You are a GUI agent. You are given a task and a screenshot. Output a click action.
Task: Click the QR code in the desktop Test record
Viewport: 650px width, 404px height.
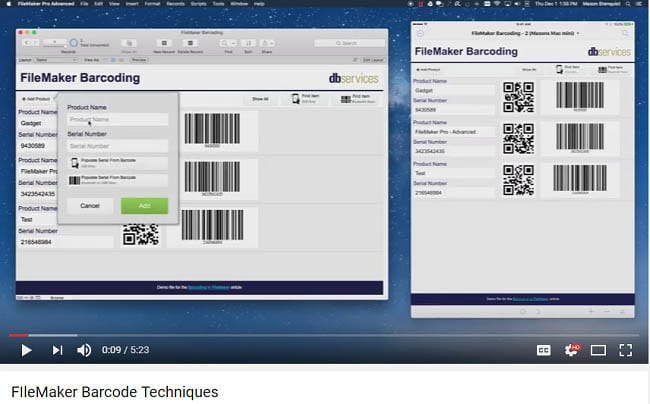141,235
